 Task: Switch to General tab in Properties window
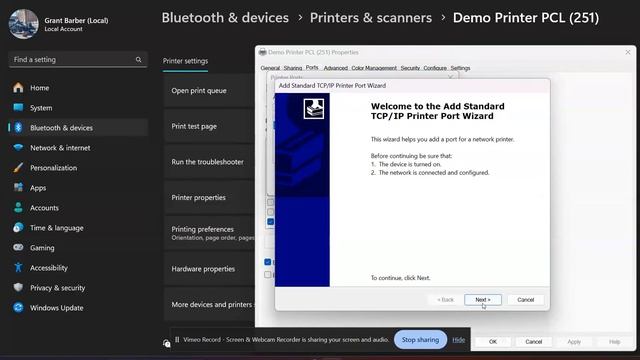coord(270,68)
